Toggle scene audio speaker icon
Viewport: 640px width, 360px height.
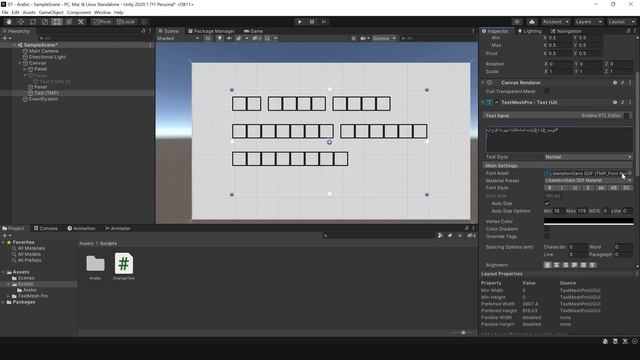click(229, 38)
